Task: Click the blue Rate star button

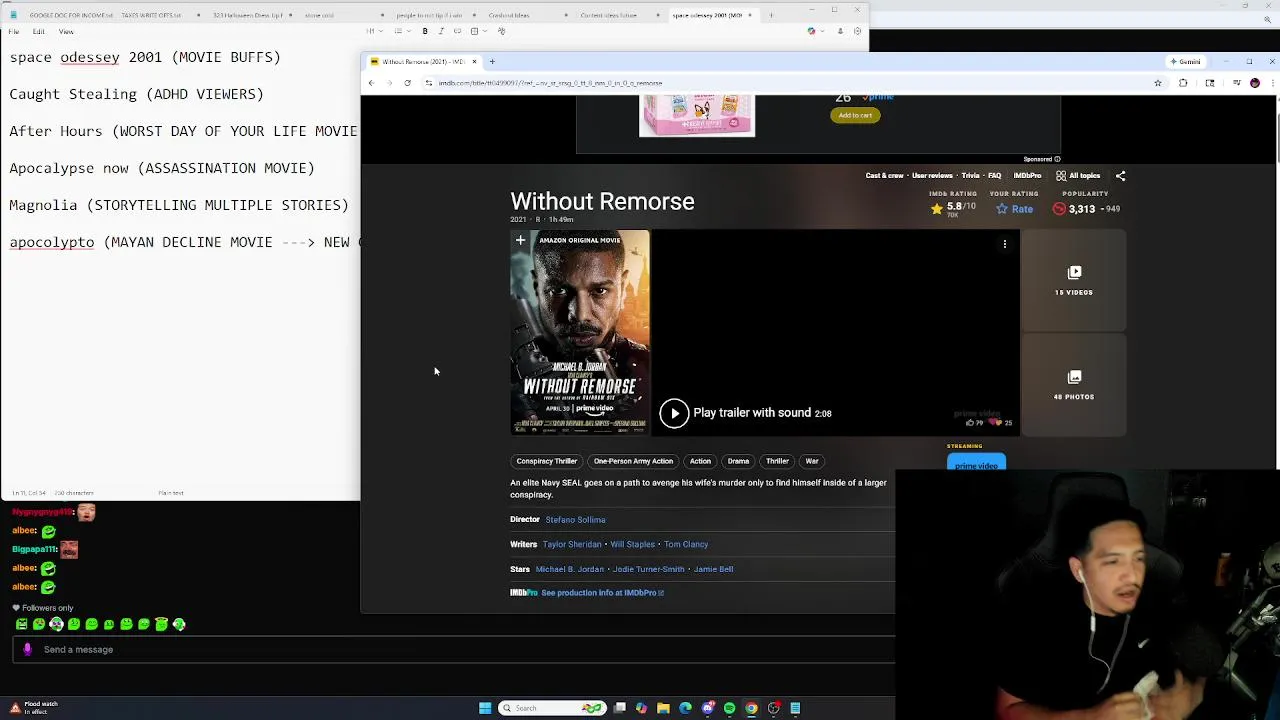Action: [x=1014, y=209]
